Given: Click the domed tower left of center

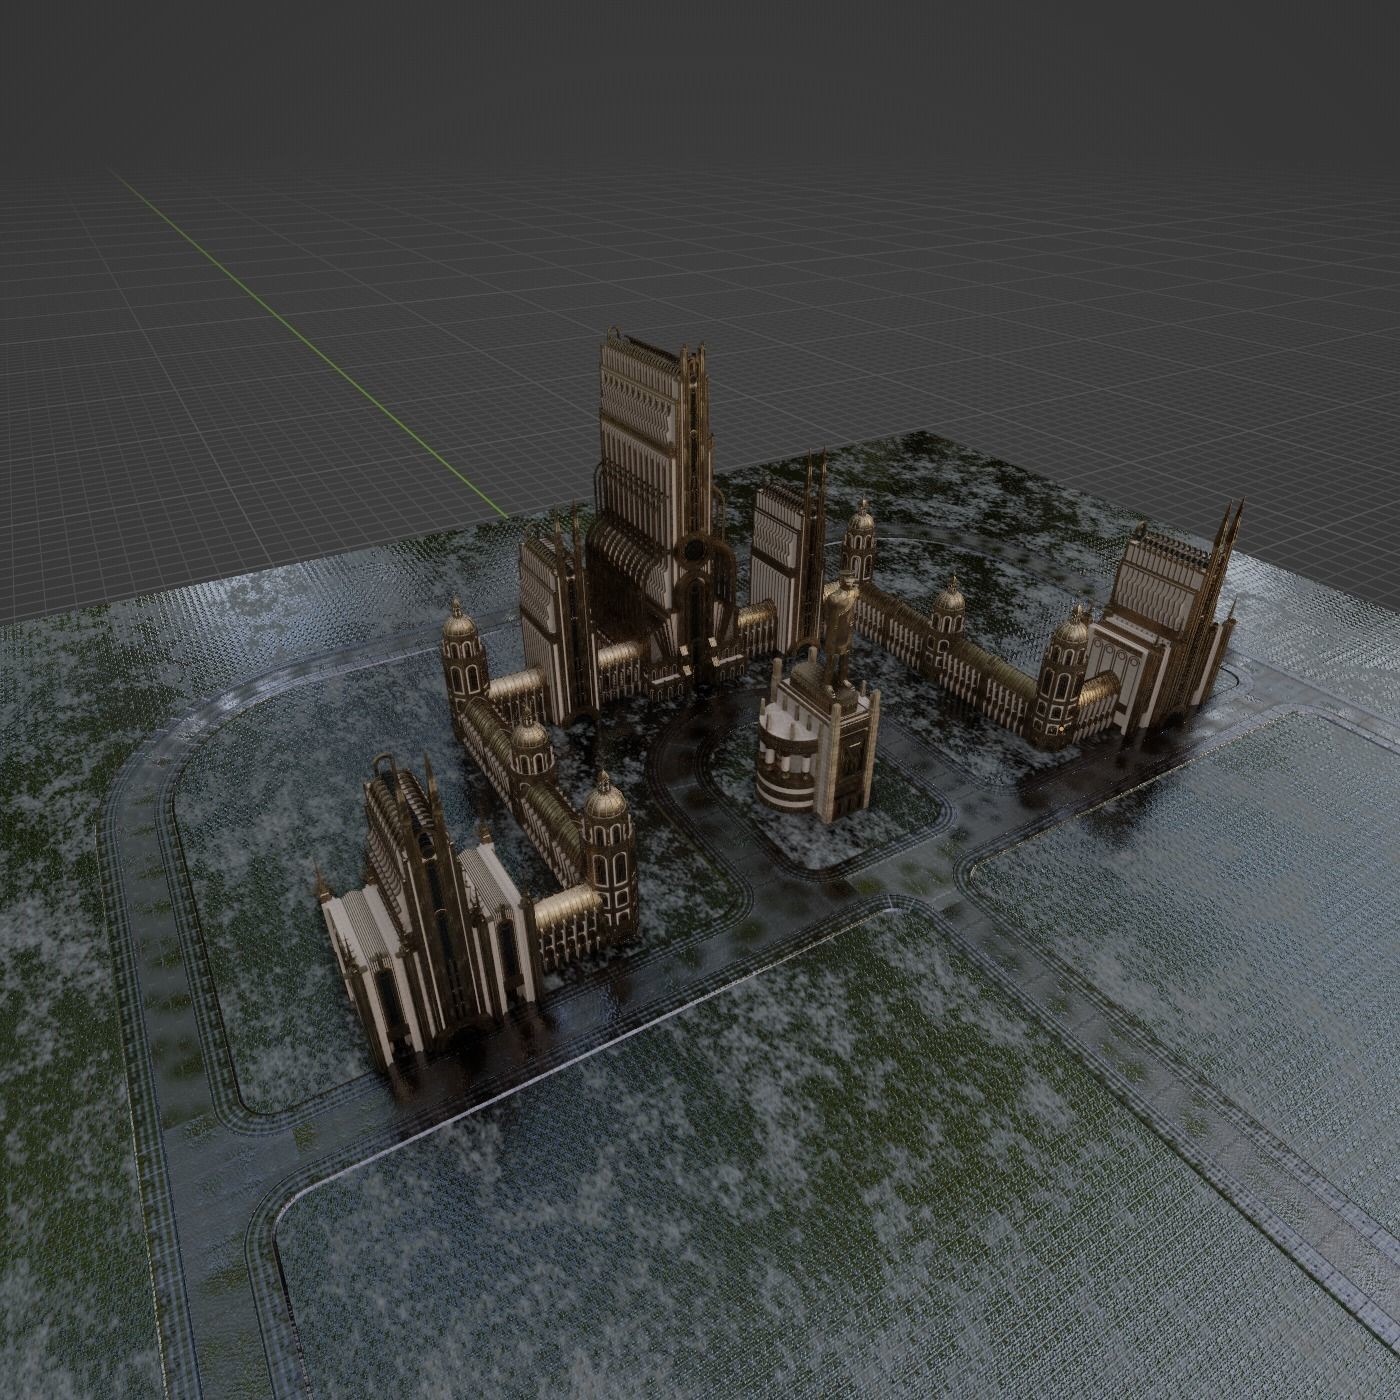Looking at the screenshot, I should click(x=460, y=650).
